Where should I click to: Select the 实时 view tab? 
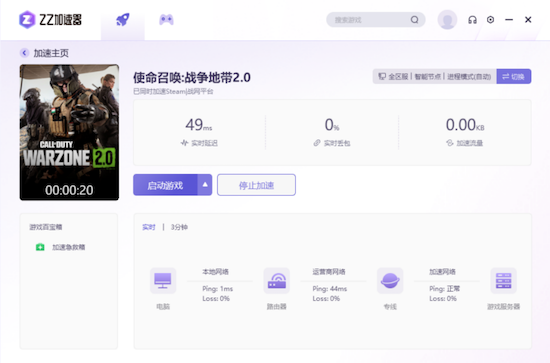(149, 227)
